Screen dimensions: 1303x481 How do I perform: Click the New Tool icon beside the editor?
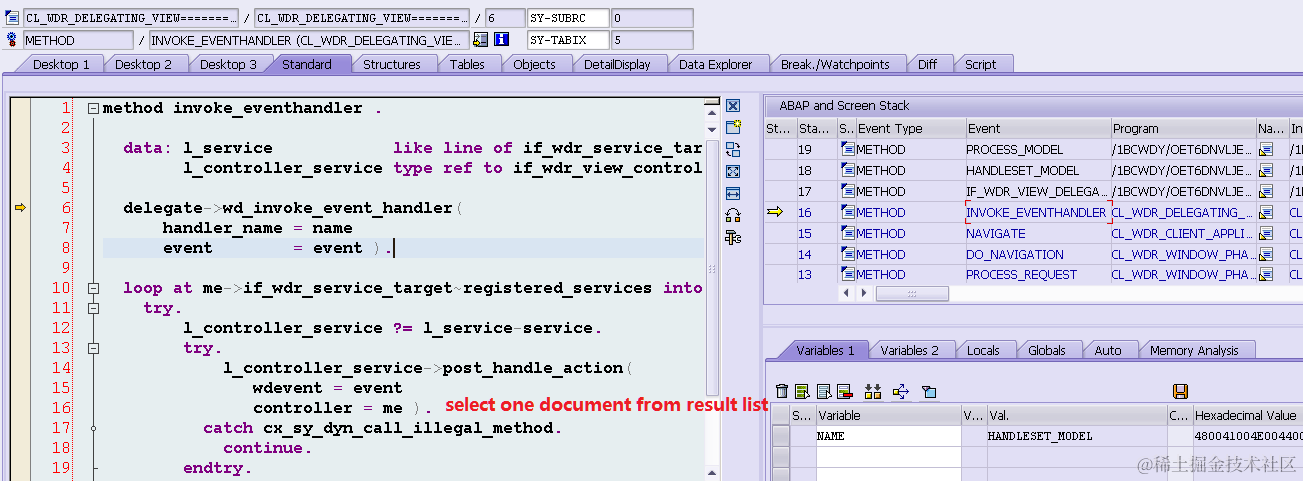(x=733, y=127)
